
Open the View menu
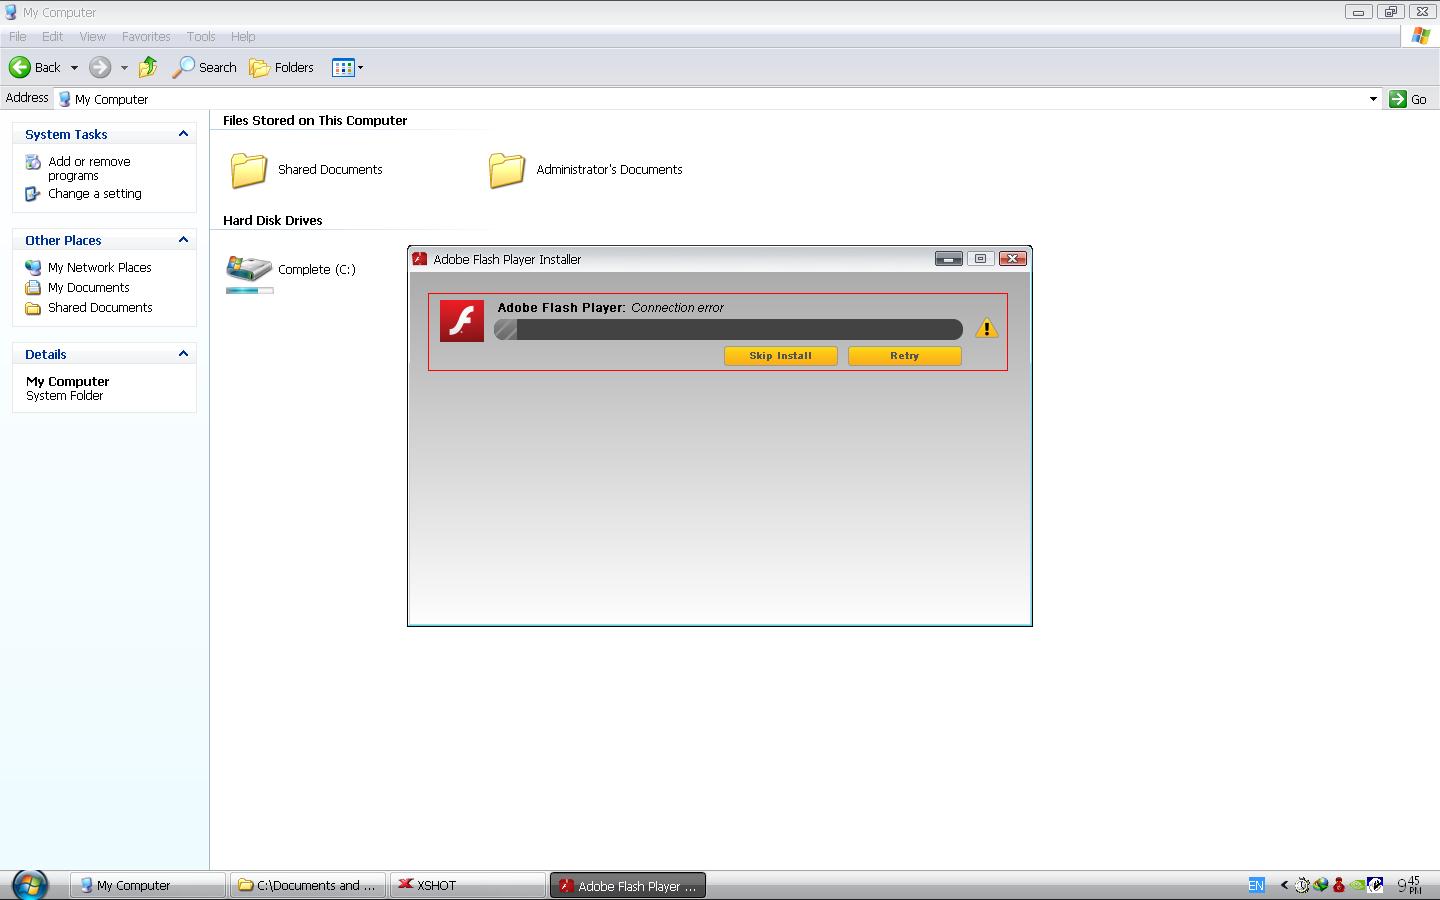[92, 36]
